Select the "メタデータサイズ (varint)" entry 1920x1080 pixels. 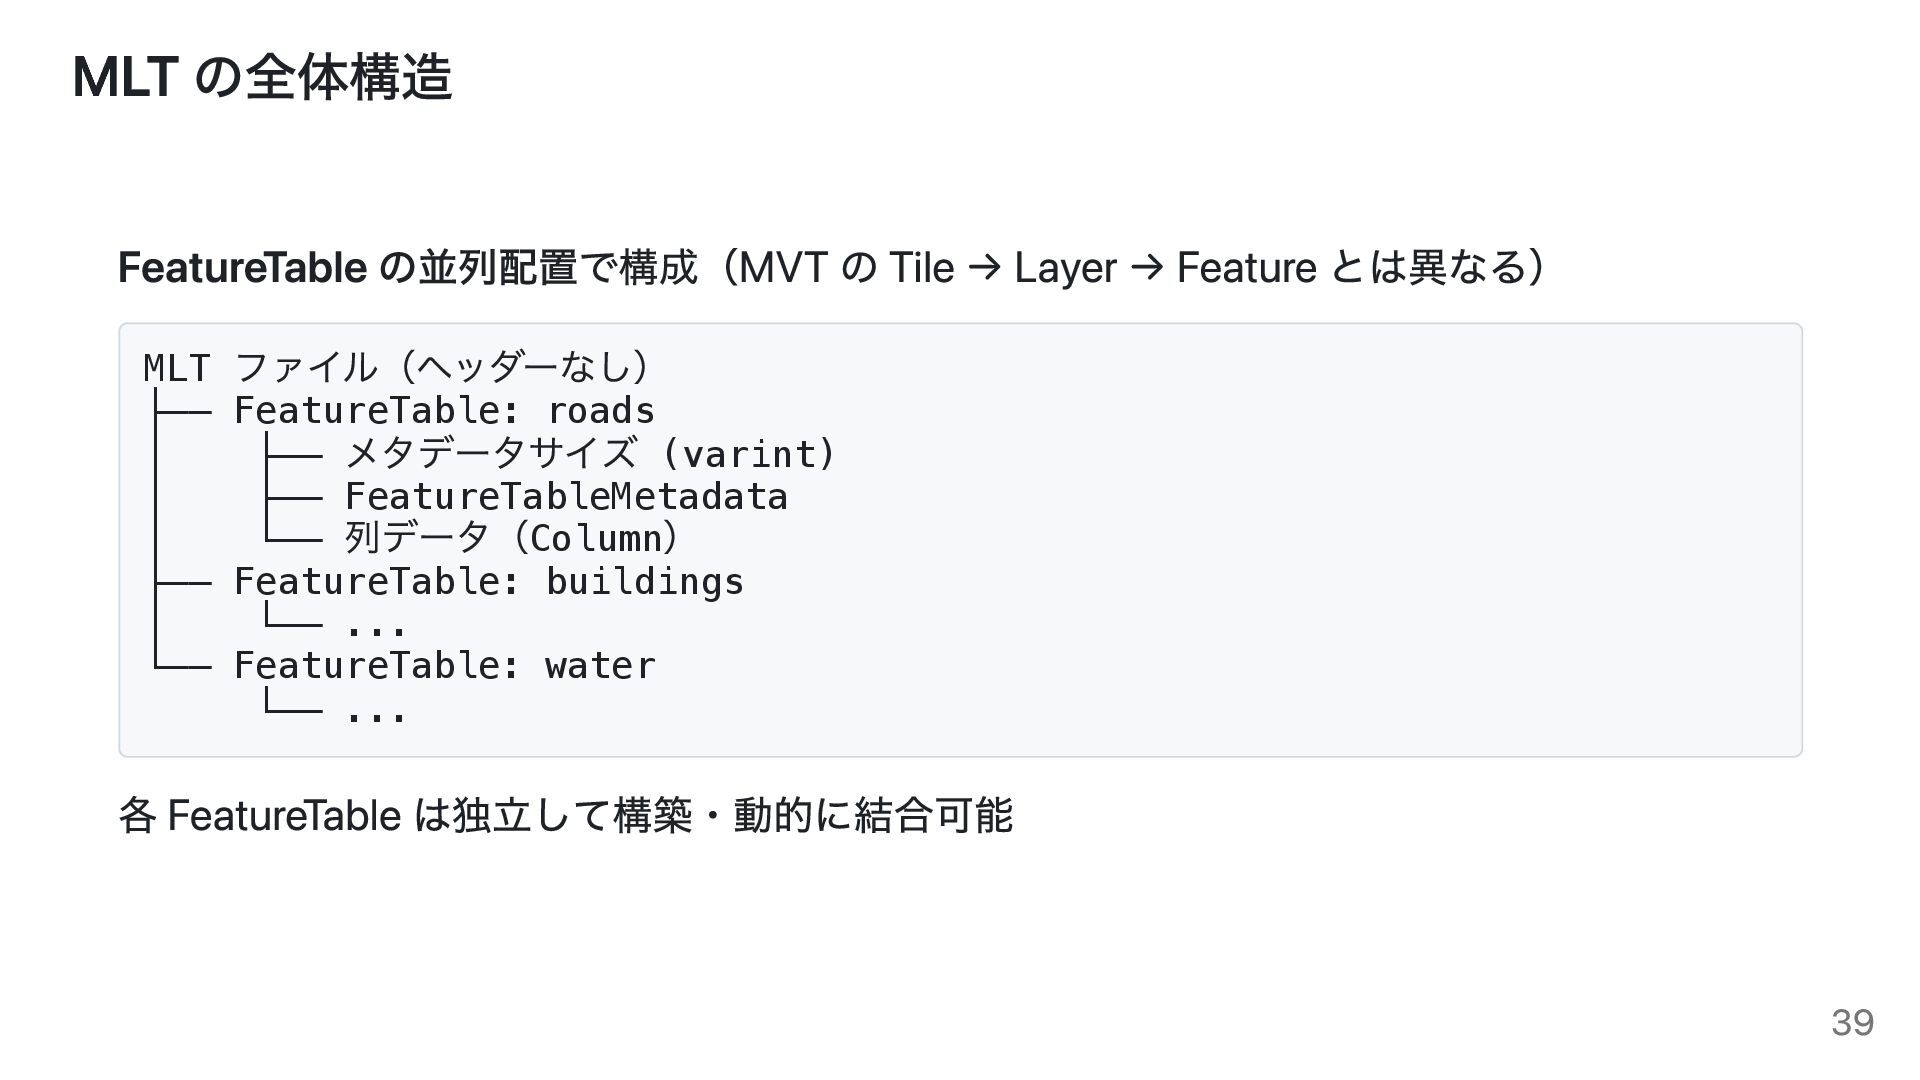(x=590, y=454)
